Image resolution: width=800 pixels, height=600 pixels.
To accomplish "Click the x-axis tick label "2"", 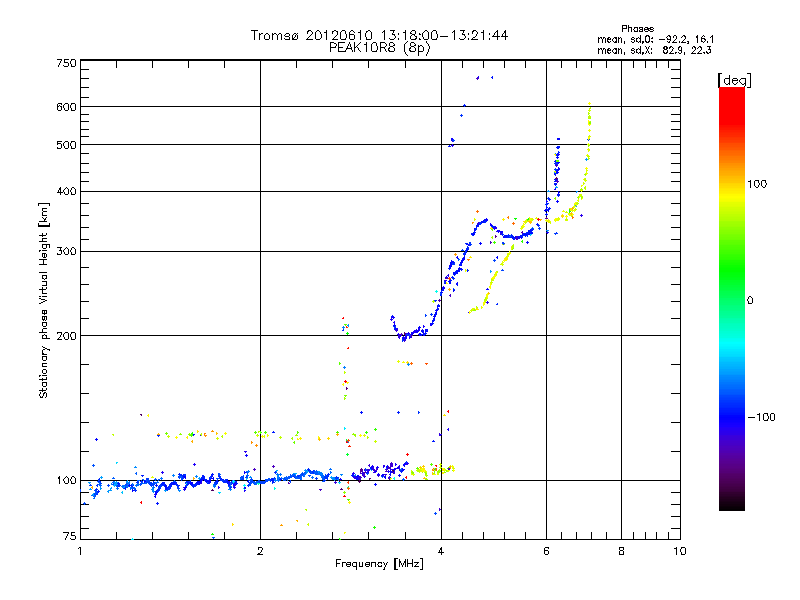I will [x=260, y=551].
